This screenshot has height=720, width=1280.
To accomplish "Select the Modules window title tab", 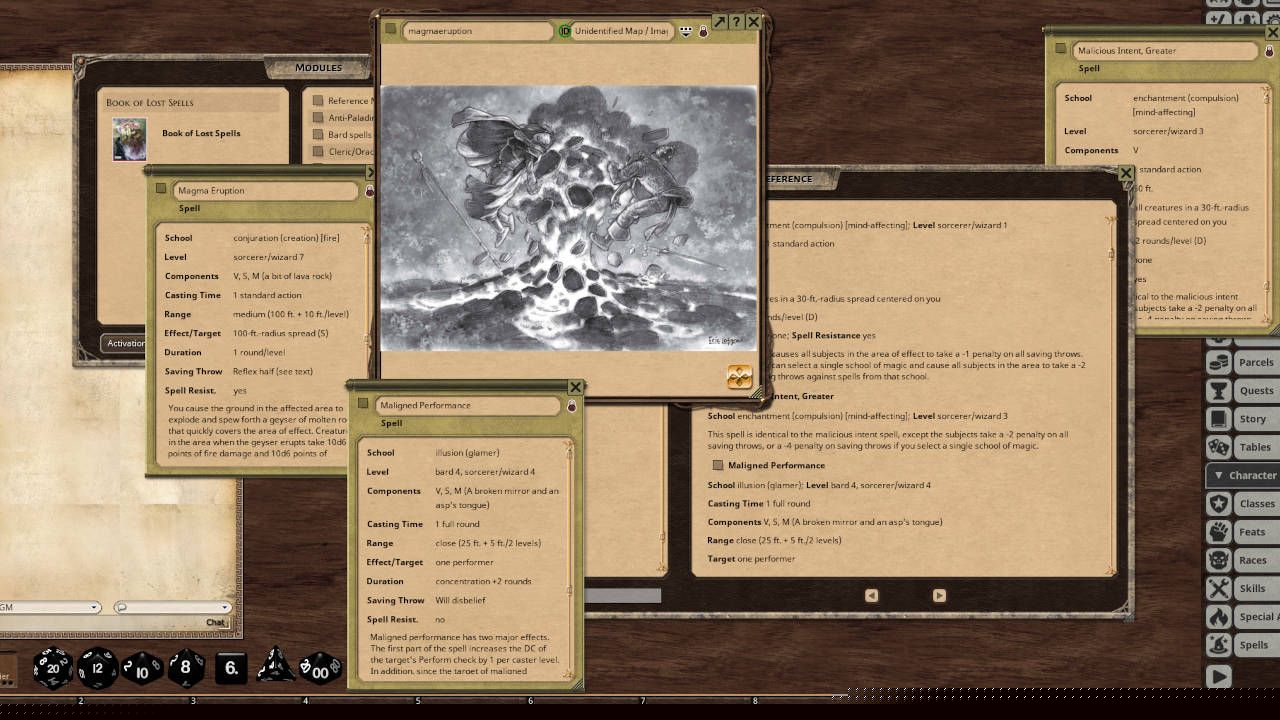I will [x=318, y=68].
